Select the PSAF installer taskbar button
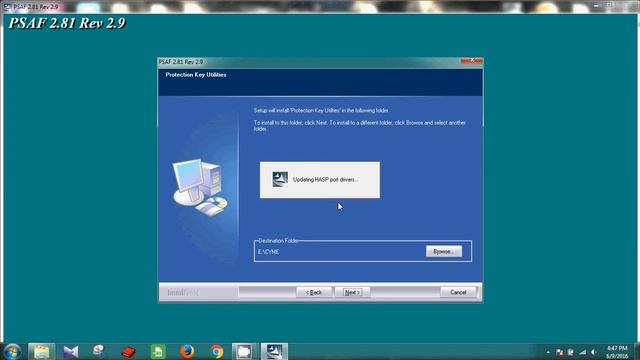 click(x=274, y=351)
